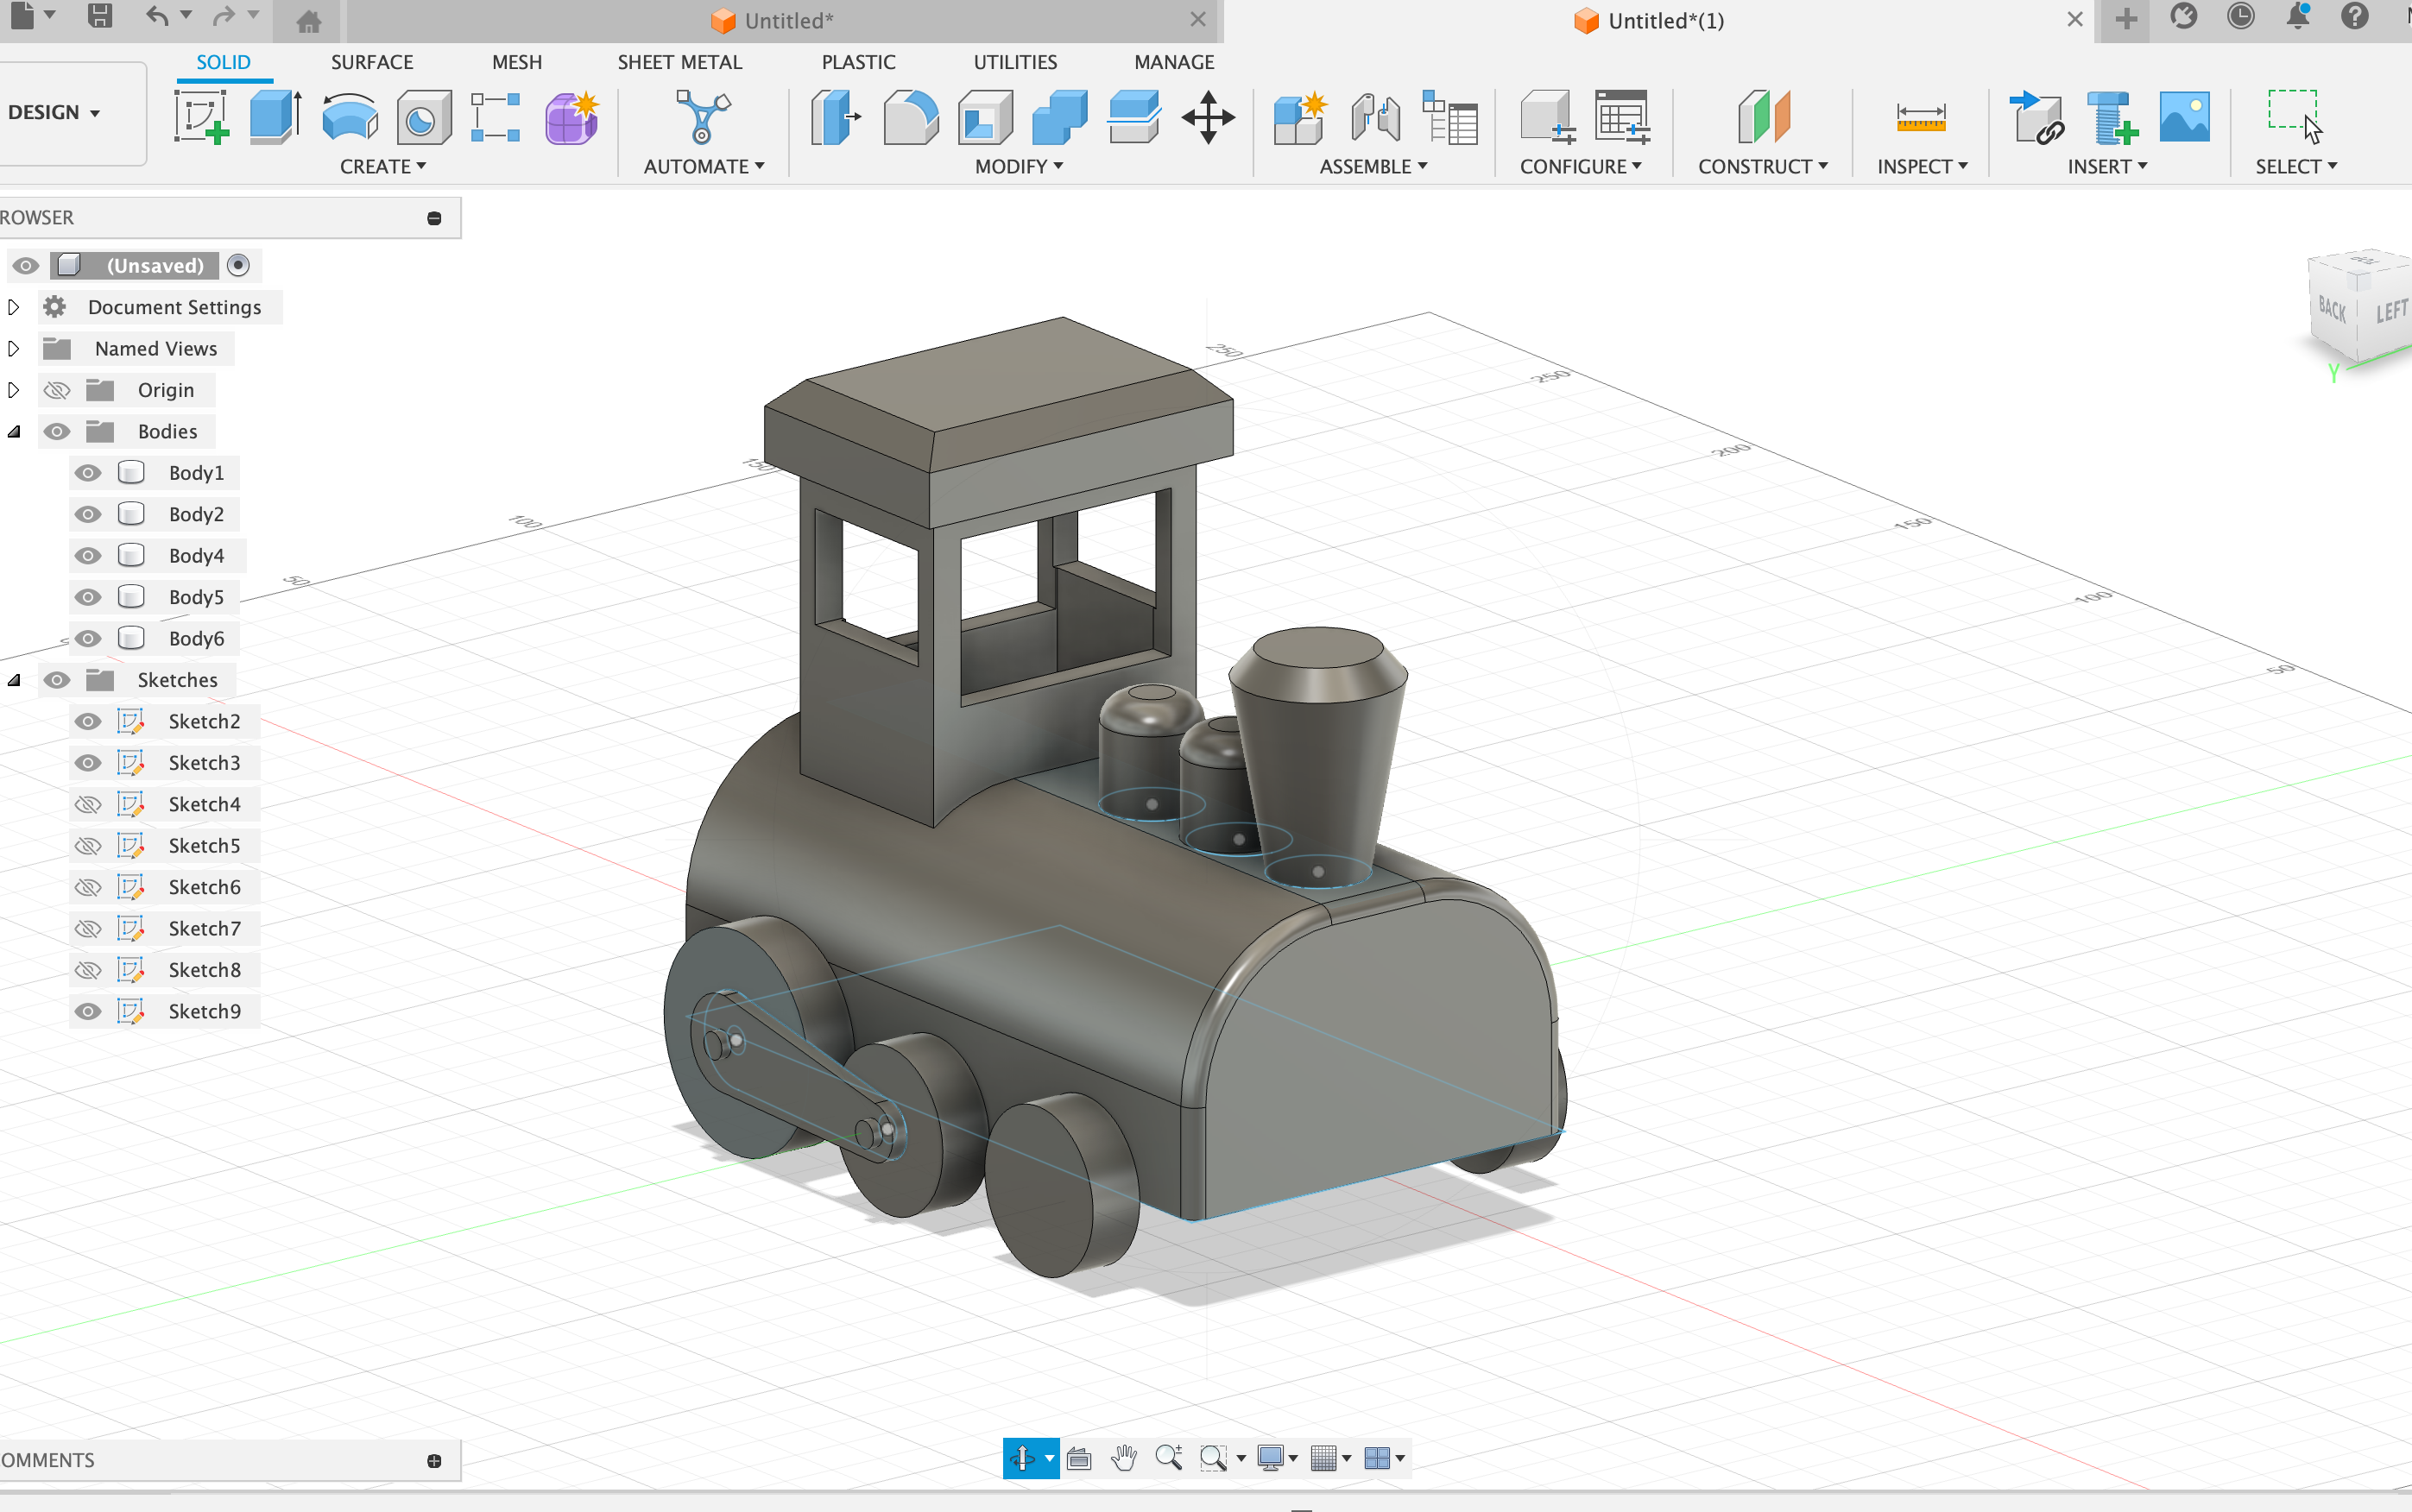Open the CONSTRUCT dropdown menu

pyautogui.click(x=1763, y=166)
